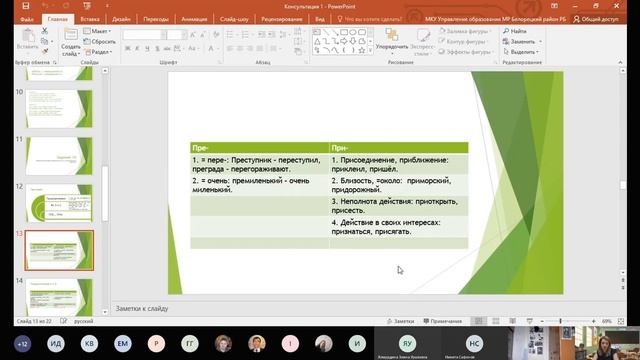Open the Раздел section dropdown

point(98,52)
